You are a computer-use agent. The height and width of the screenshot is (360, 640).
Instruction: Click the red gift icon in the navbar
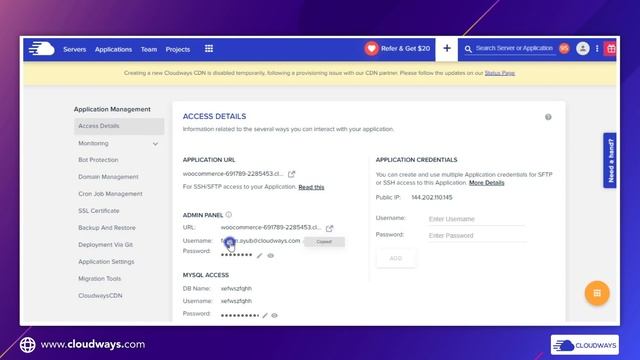pyautogui.click(x=611, y=49)
